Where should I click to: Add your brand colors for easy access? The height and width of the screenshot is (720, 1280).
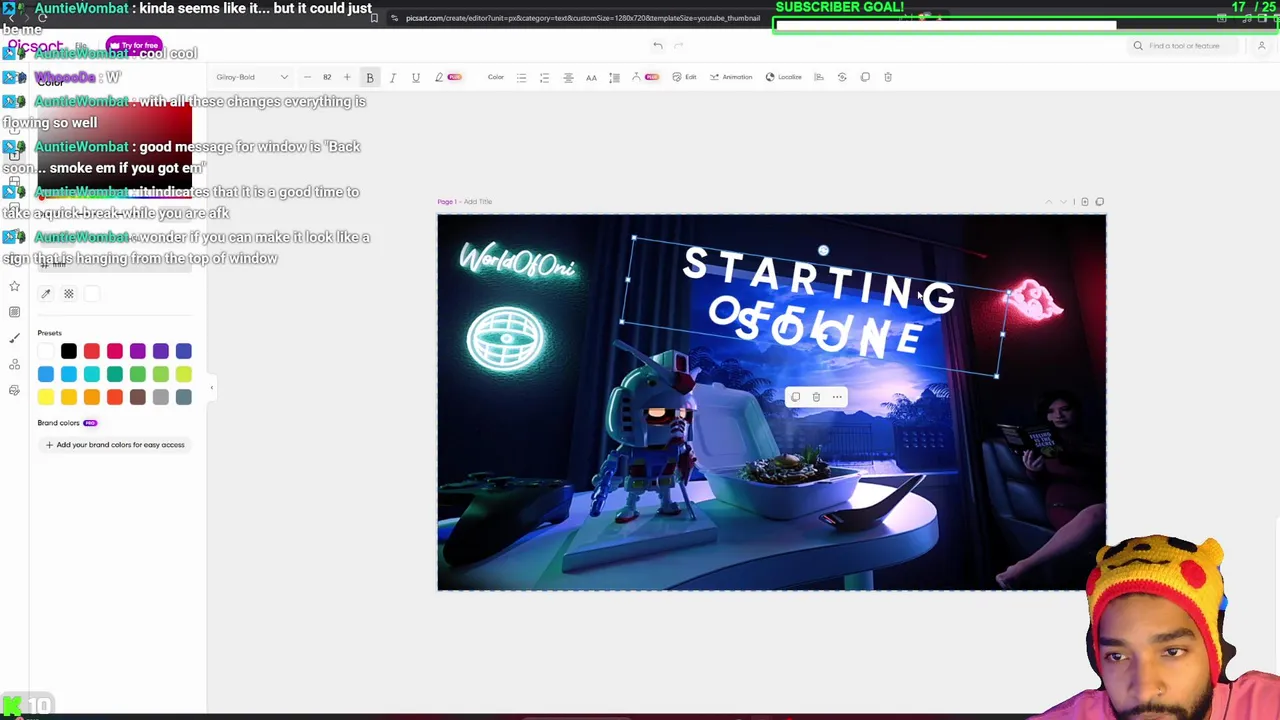(115, 445)
